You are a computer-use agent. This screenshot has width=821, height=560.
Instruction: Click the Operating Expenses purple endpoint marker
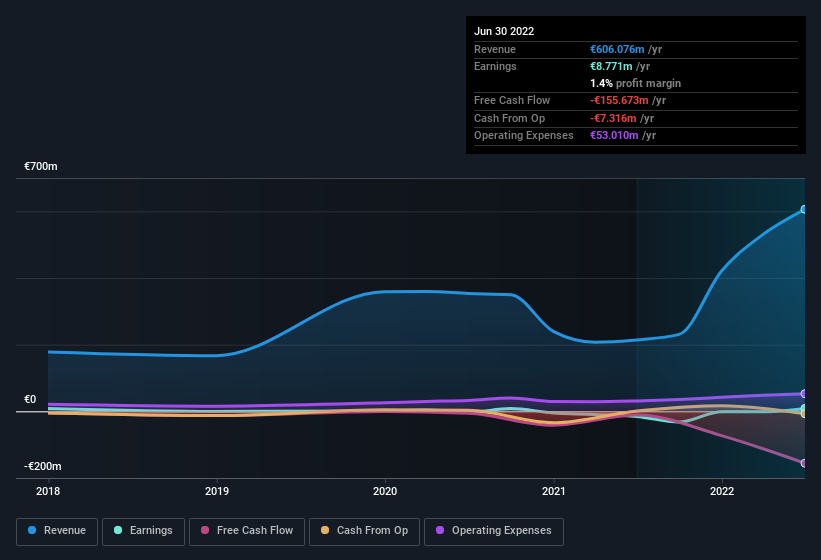[804, 394]
